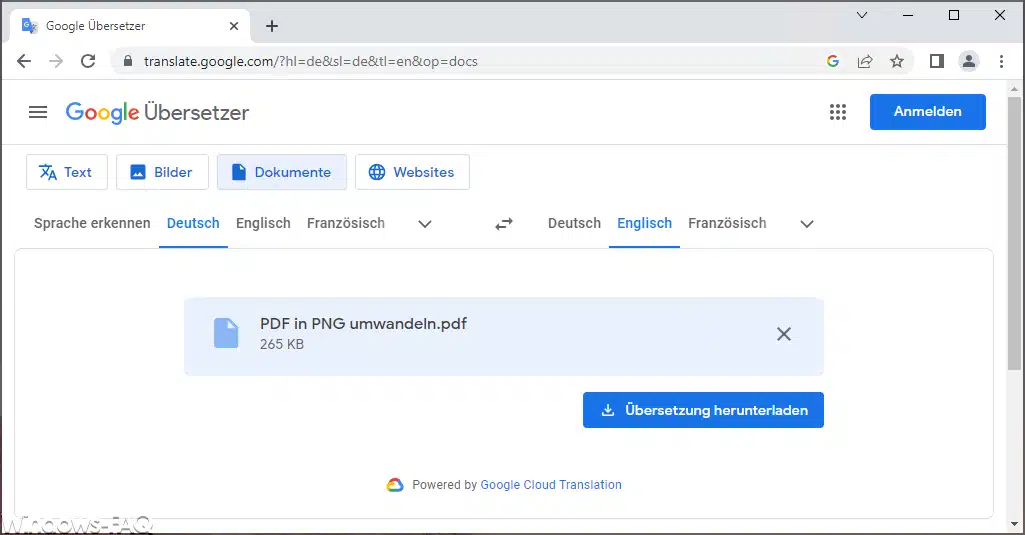Click the address bar URL
This screenshot has height=535, width=1025.
311,61
